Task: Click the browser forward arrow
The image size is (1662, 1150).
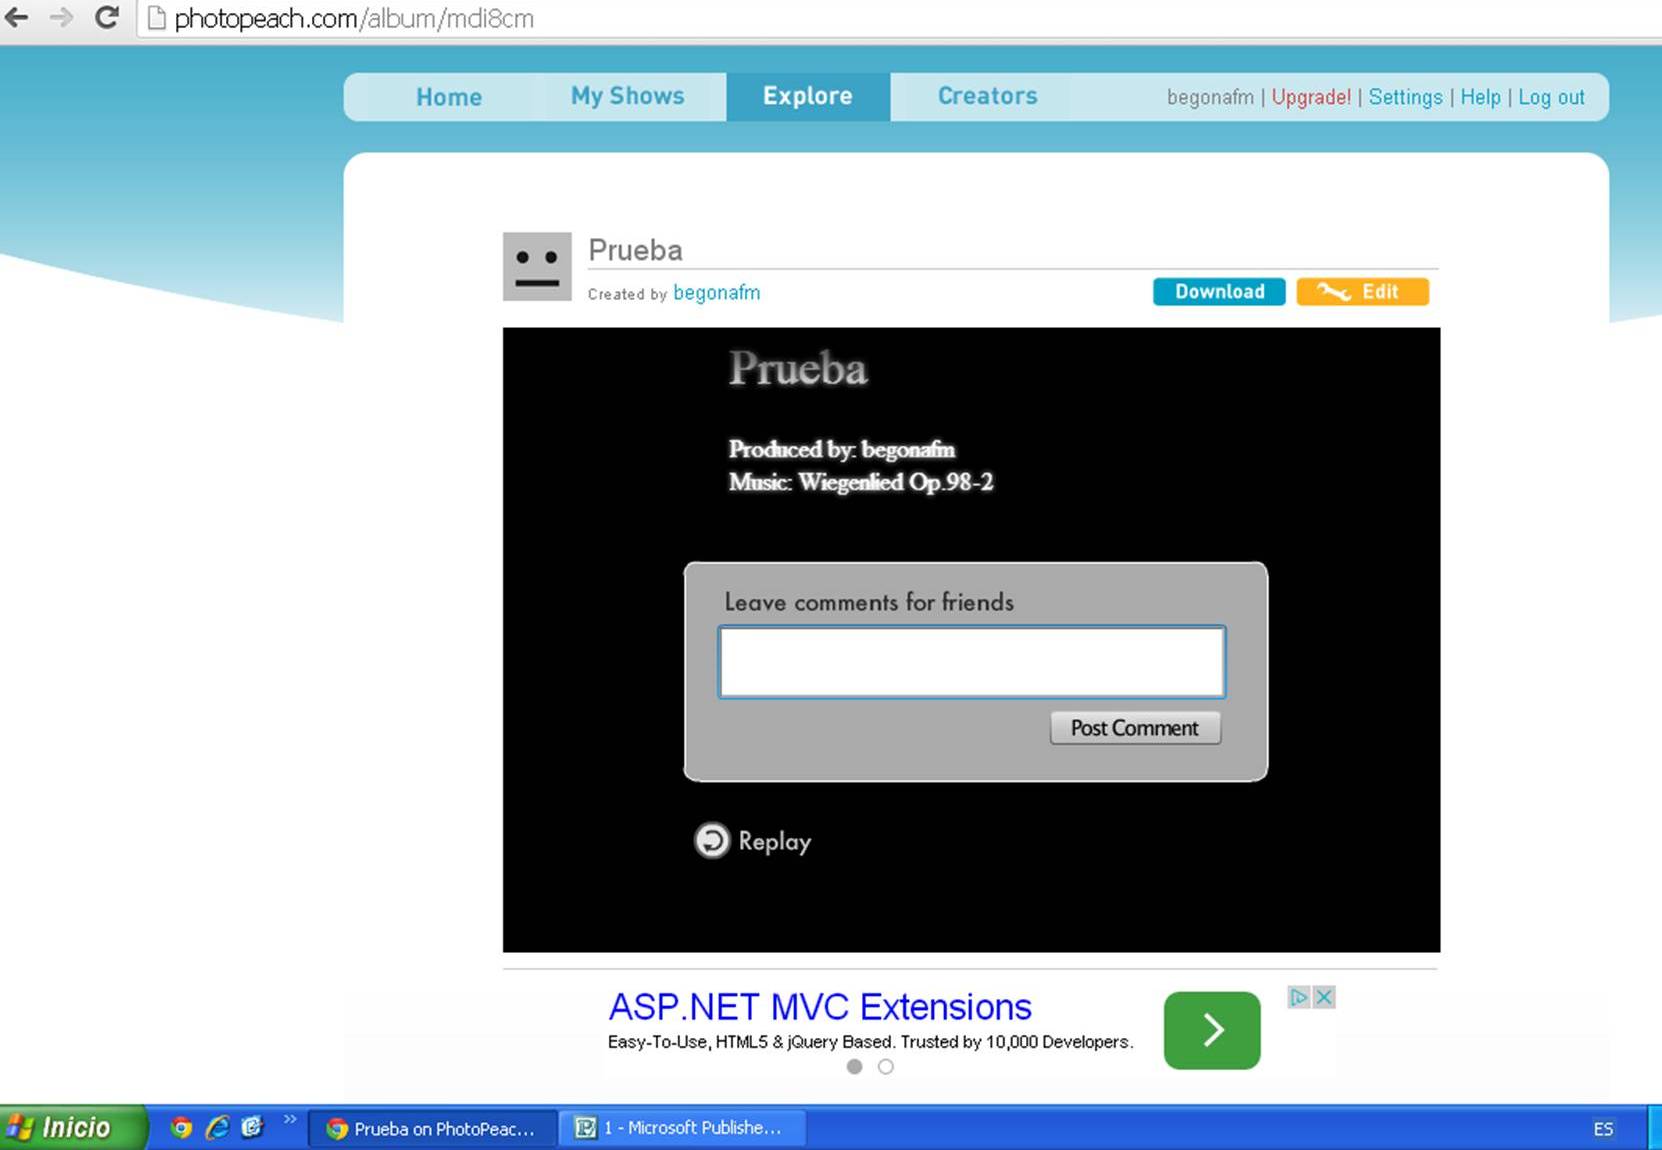Action: pyautogui.click(x=61, y=17)
